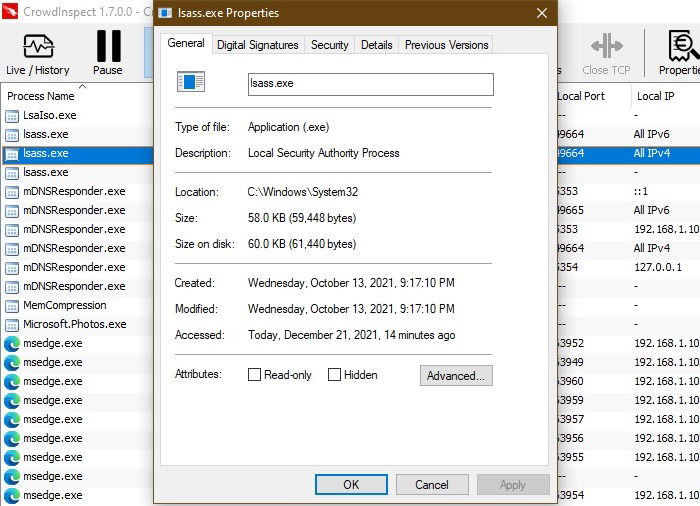
Task: Pause monitoring with the Pause icon
Action: [108, 46]
